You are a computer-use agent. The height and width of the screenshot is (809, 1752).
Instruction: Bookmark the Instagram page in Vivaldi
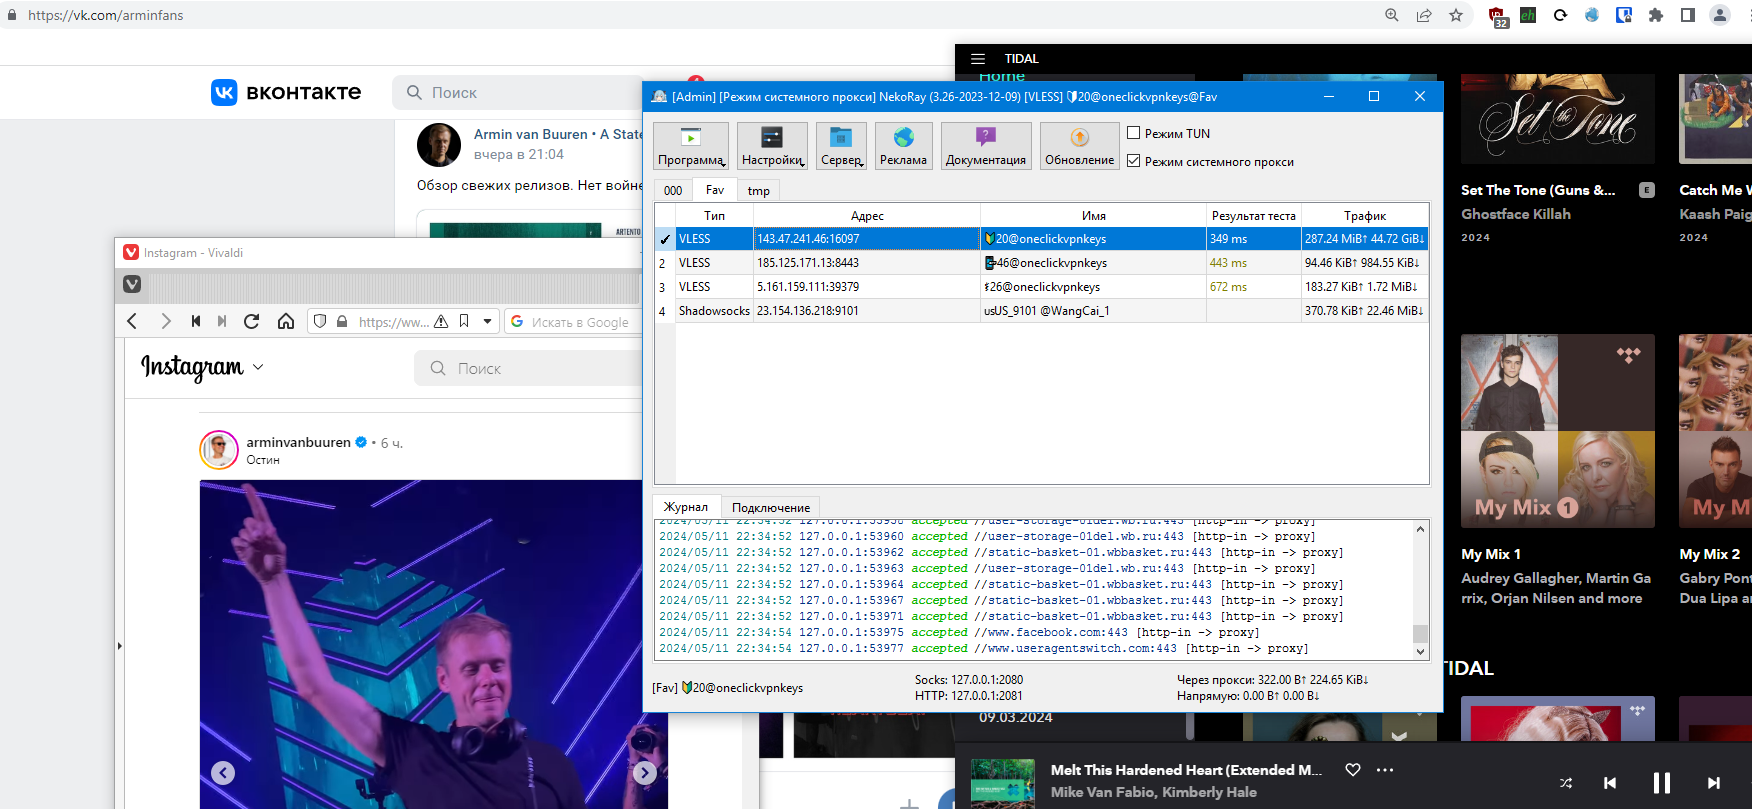pyautogui.click(x=464, y=321)
